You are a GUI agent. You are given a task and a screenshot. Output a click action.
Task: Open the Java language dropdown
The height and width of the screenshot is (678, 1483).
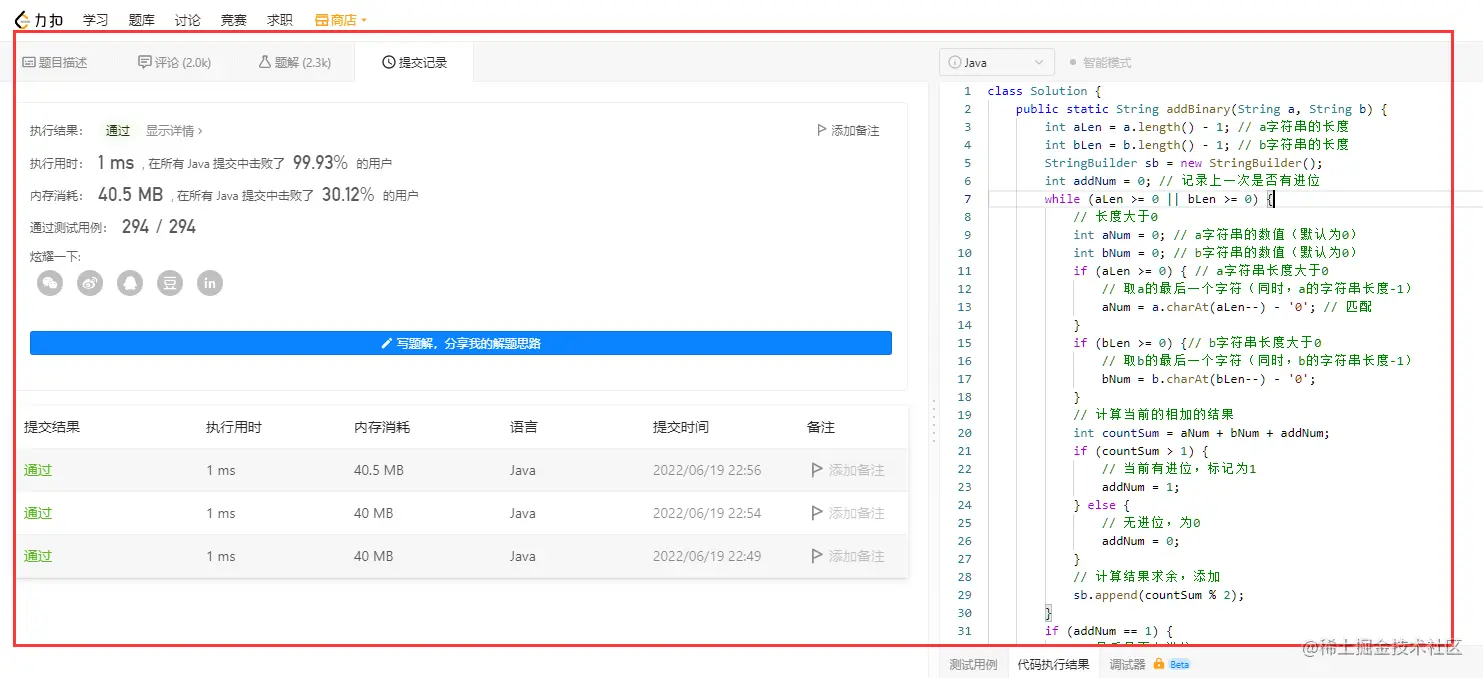[996, 61]
